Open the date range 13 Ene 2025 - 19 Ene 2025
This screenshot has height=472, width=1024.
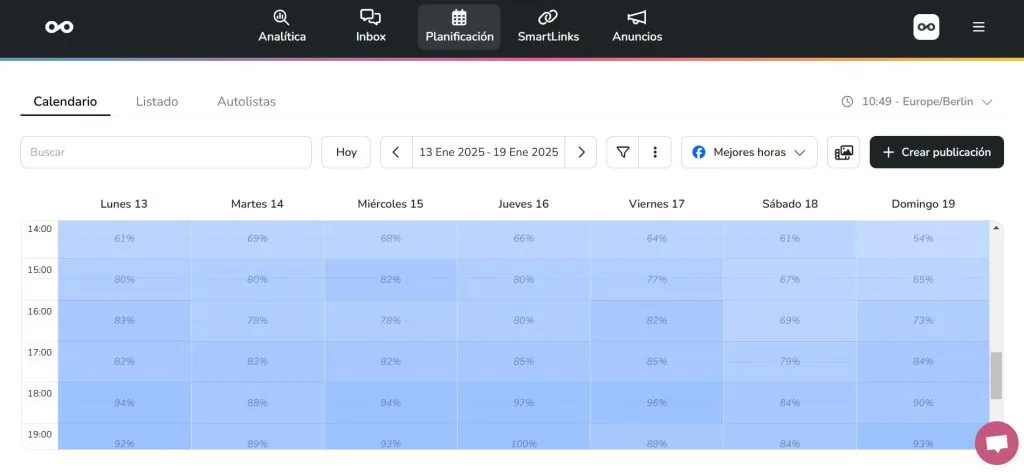pyautogui.click(x=488, y=152)
